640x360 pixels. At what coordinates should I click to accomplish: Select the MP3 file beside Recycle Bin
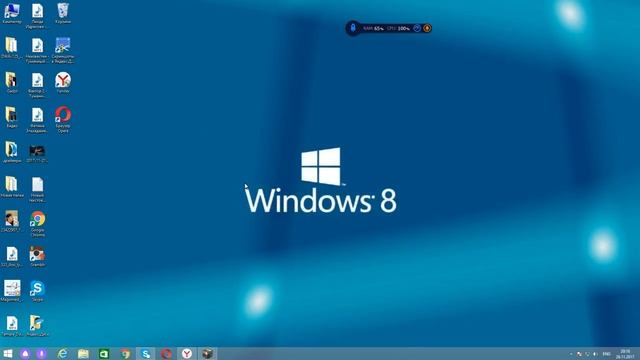[37, 16]
